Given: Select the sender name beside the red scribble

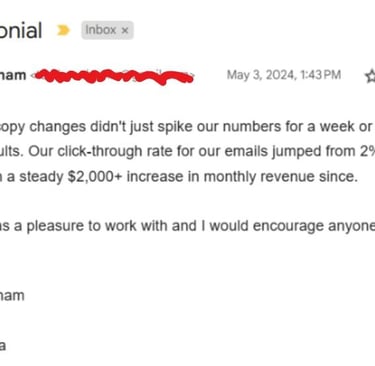Looking at the screenshot, I should click(13, 75).
